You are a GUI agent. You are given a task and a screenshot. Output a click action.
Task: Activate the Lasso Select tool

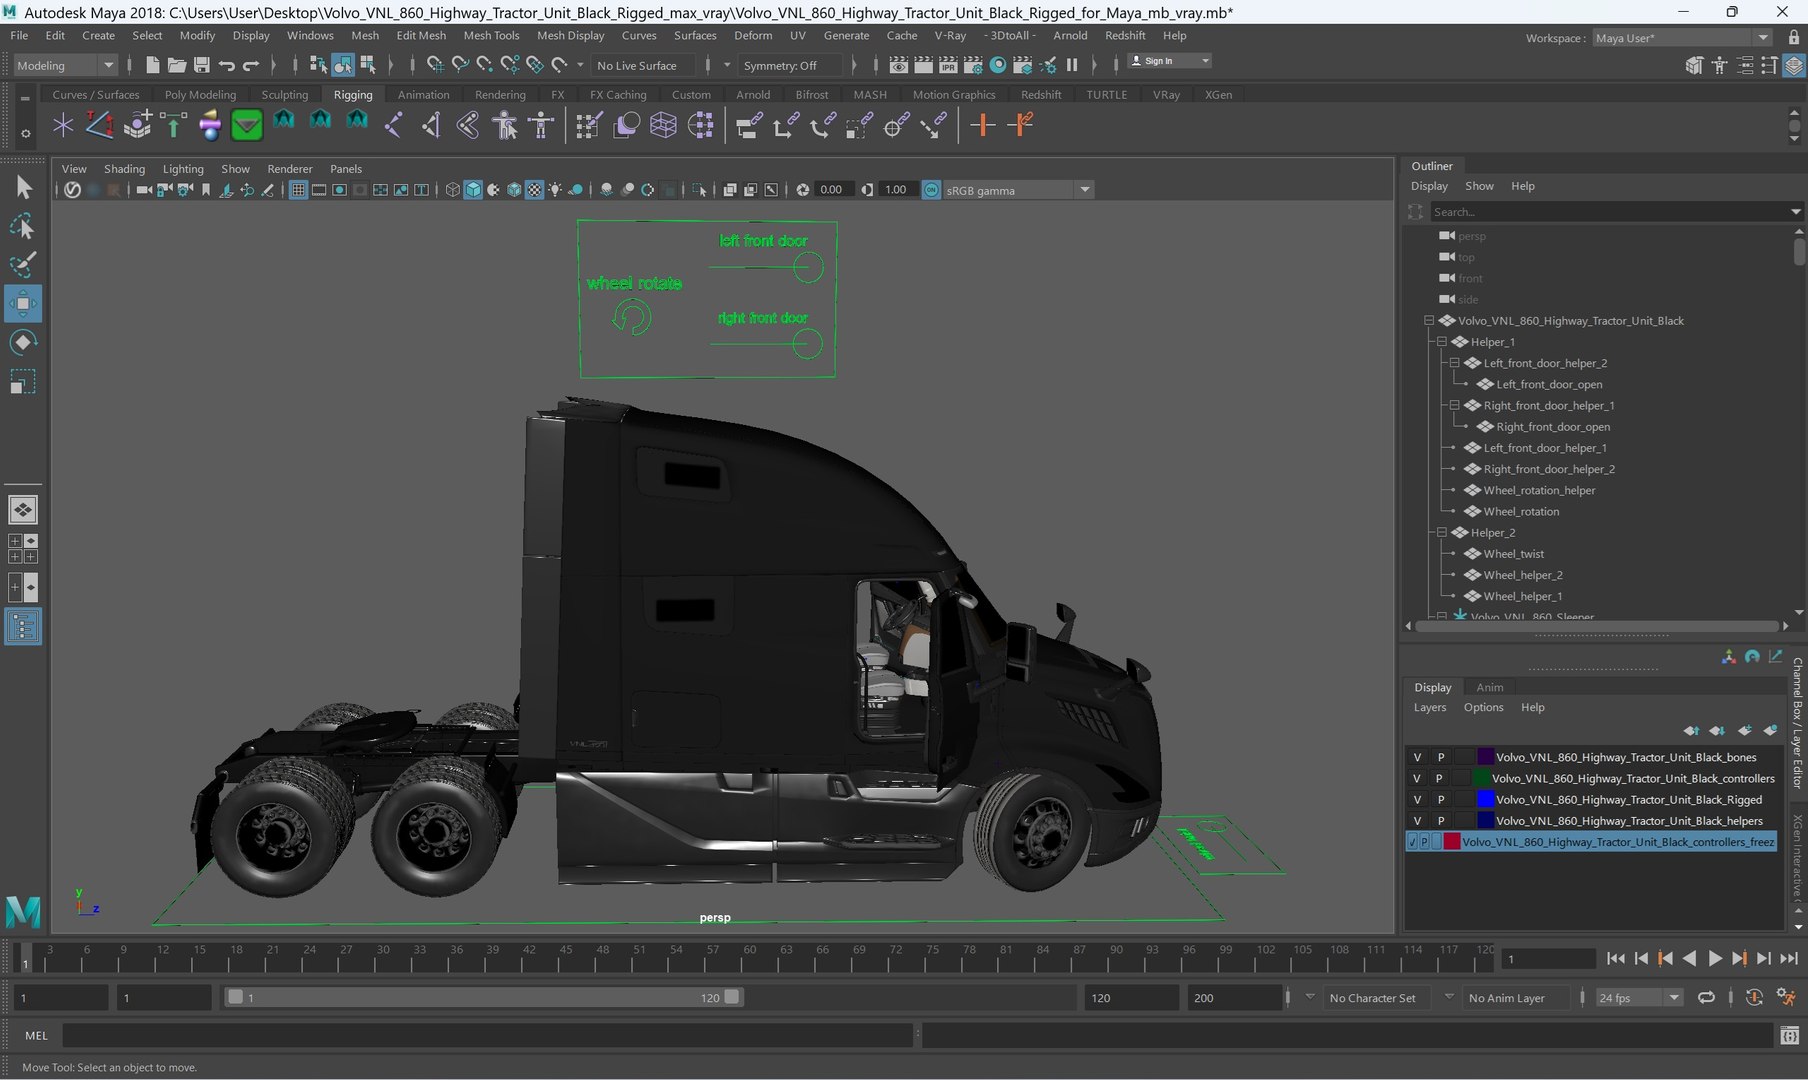click(23, 227)
